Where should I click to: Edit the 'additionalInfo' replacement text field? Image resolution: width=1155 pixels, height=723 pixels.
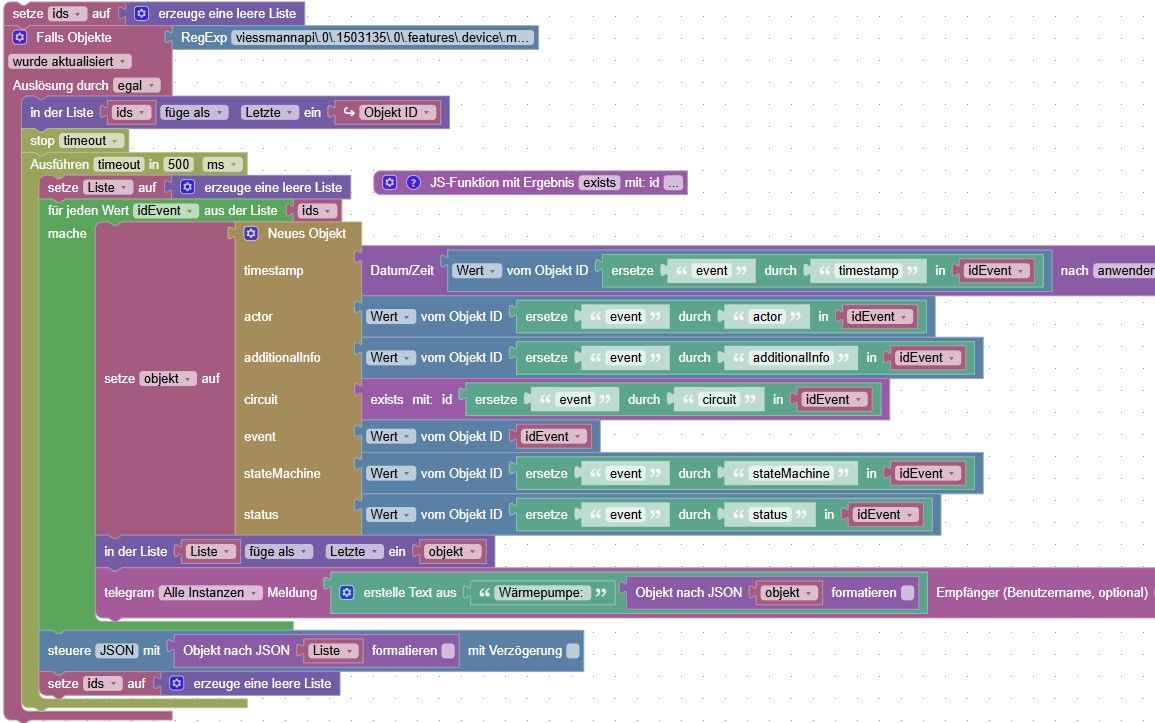[790, 358]
